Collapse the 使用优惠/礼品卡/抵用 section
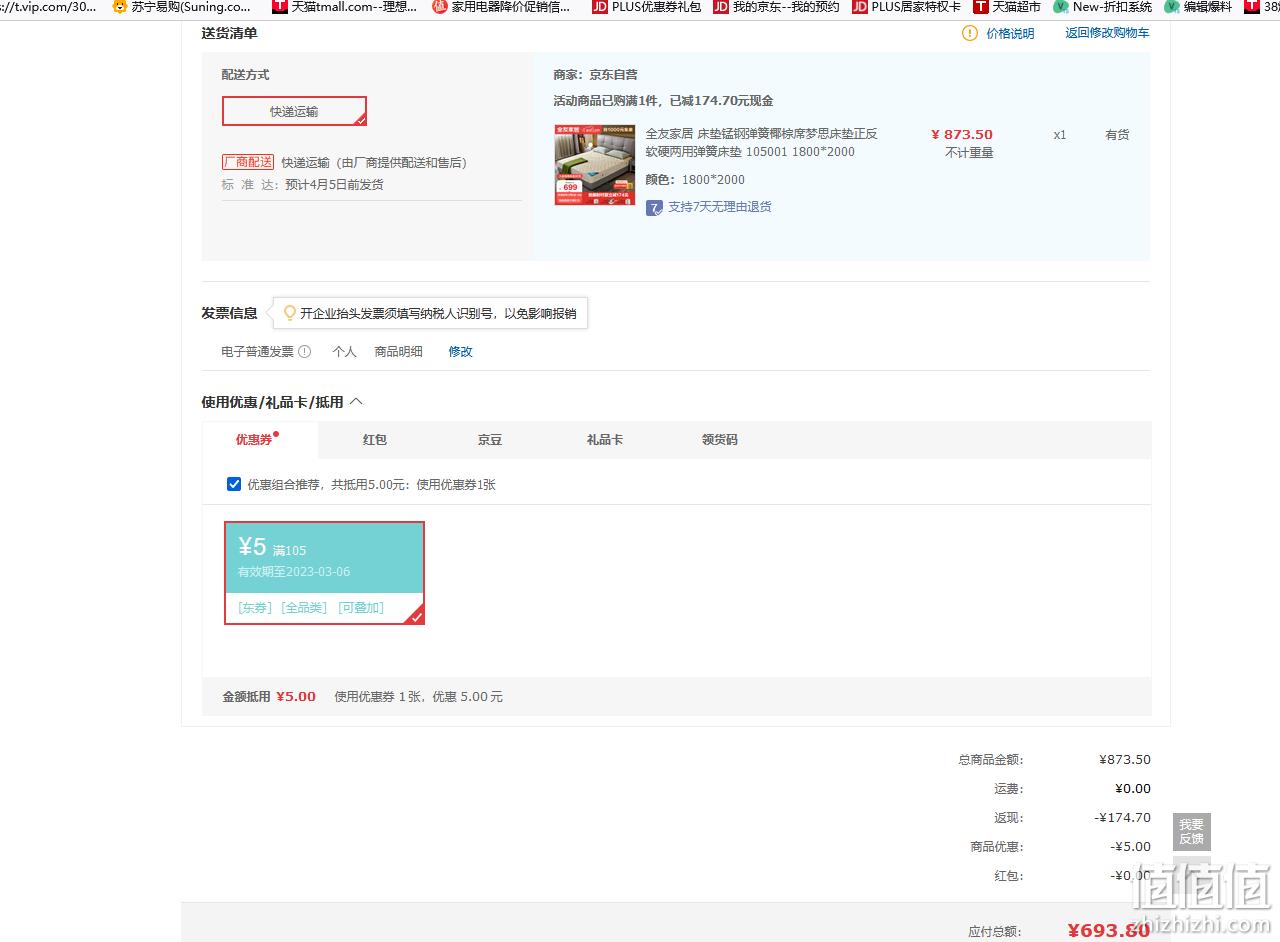Screen dimensions: 1280x942 (357, 402)
